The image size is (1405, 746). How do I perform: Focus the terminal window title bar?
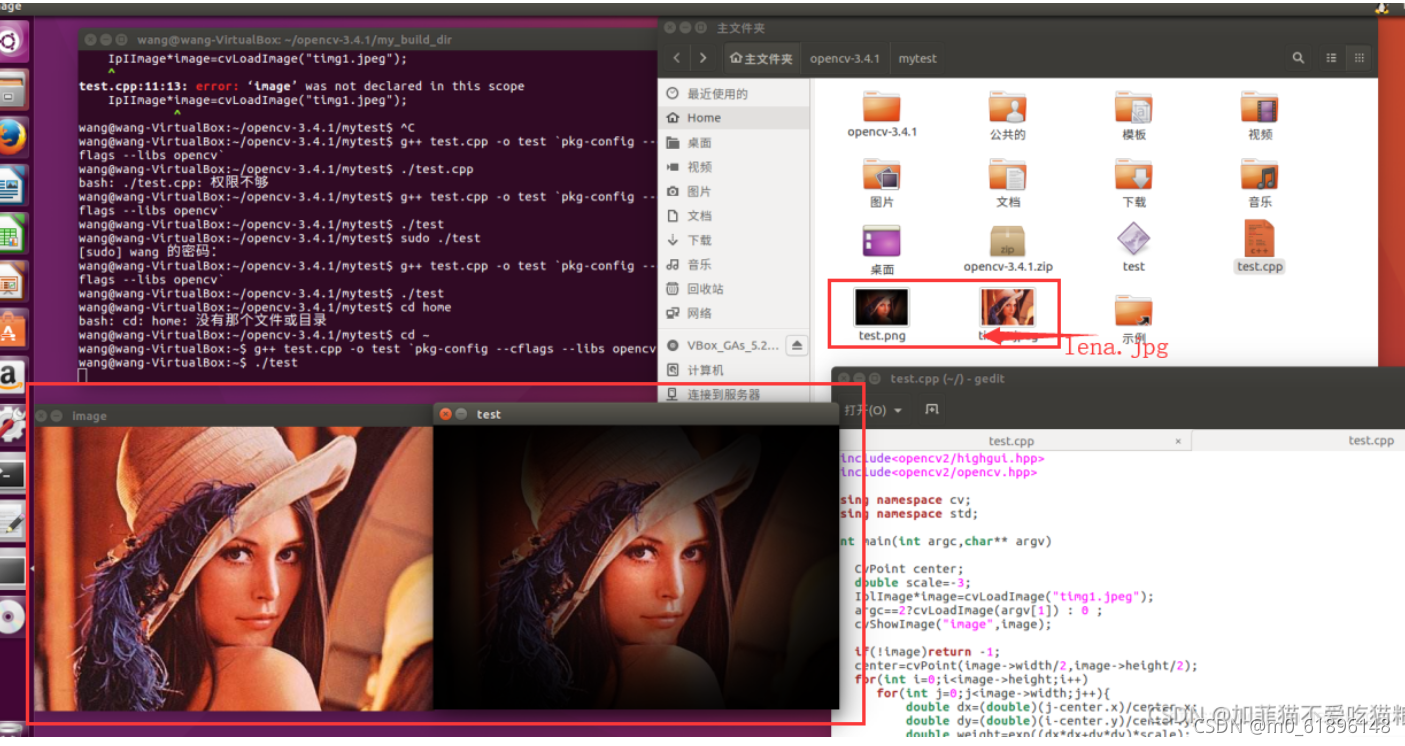coord(367,39)
